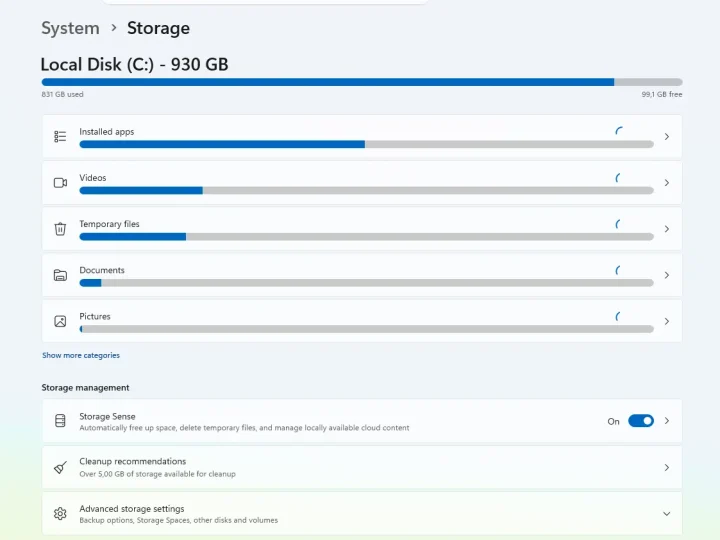Click the Cleanup recommendations title
The height and width of the screenshot is (540, 720).
click(133, 461)
